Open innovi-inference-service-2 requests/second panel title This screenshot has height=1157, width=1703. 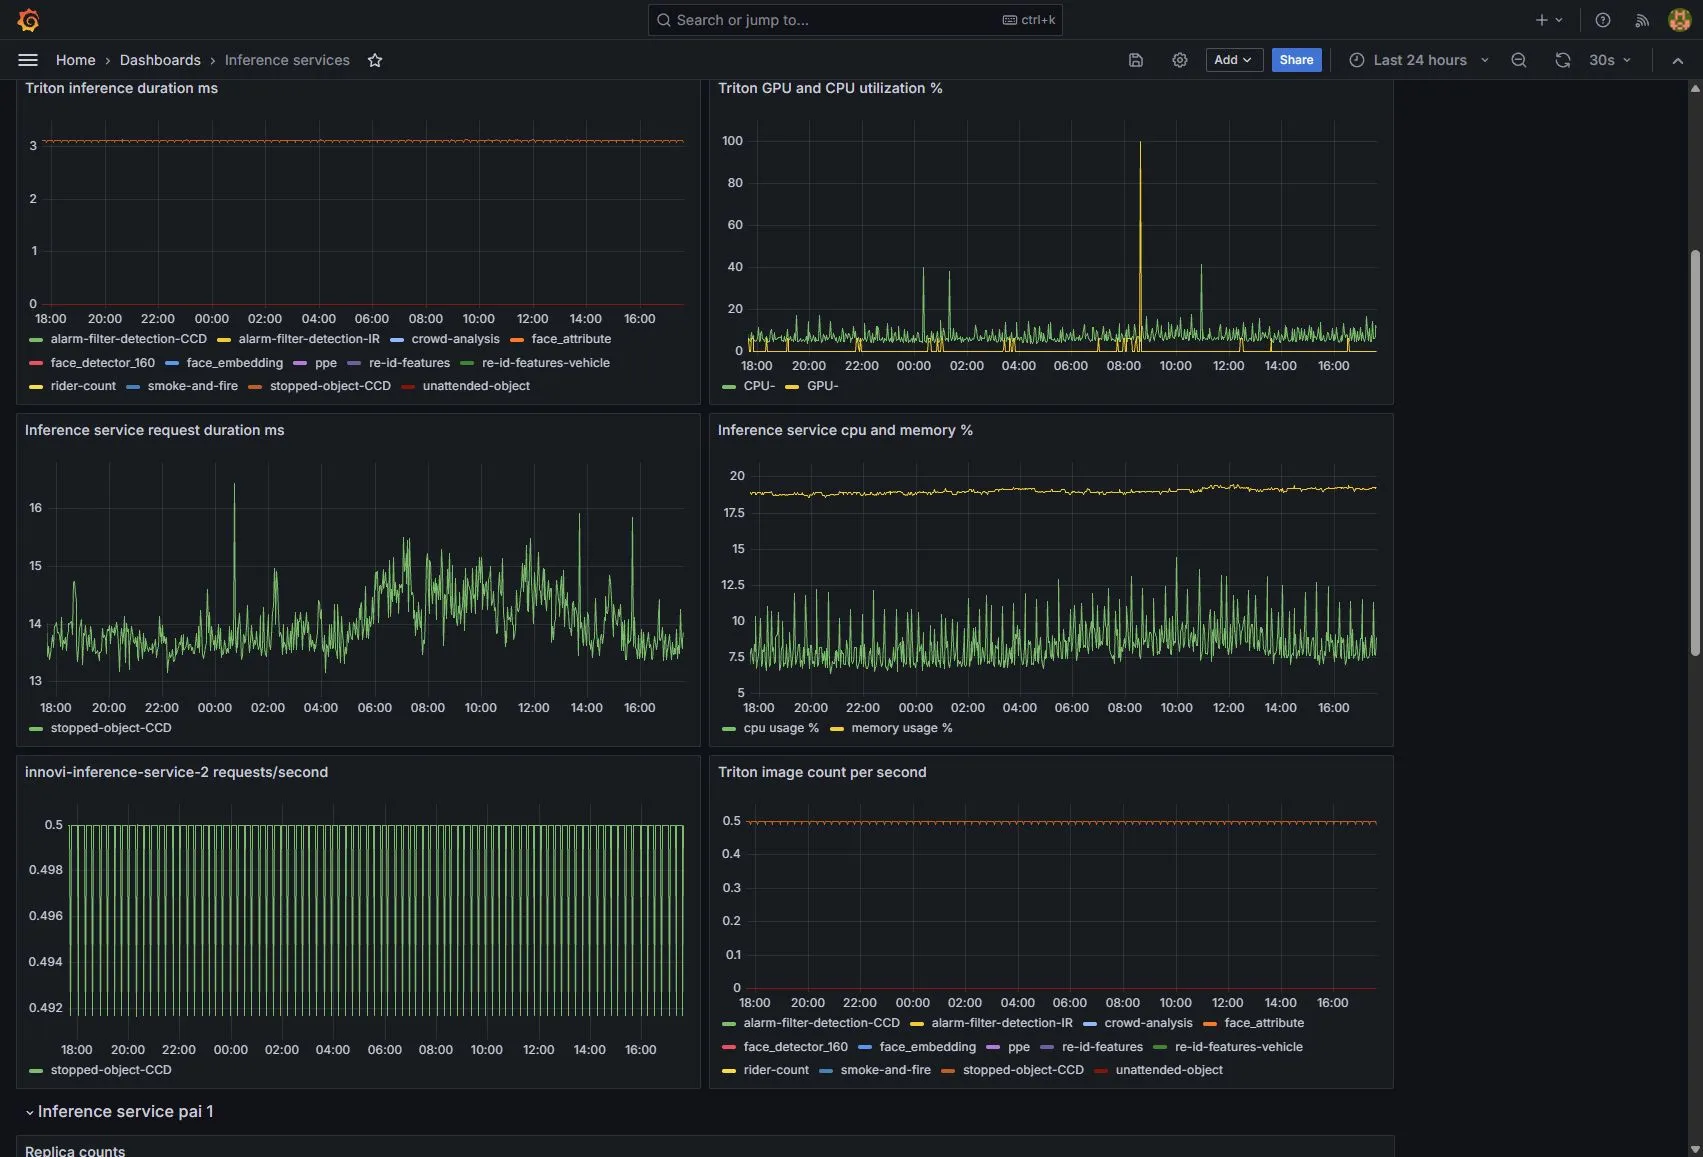[176, 772]
